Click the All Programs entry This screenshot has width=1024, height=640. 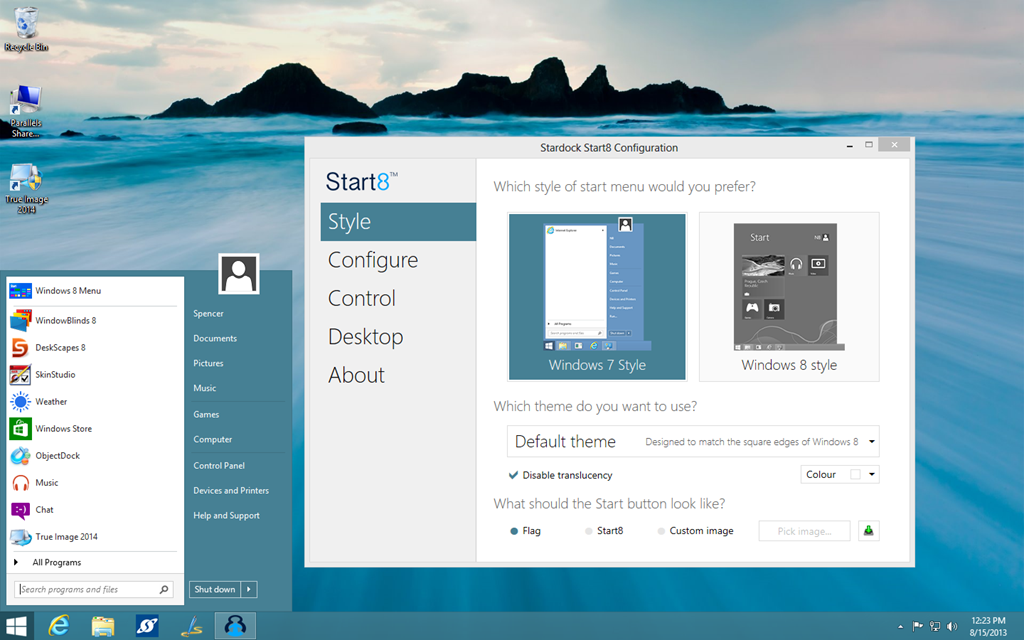tap(57, 562)
